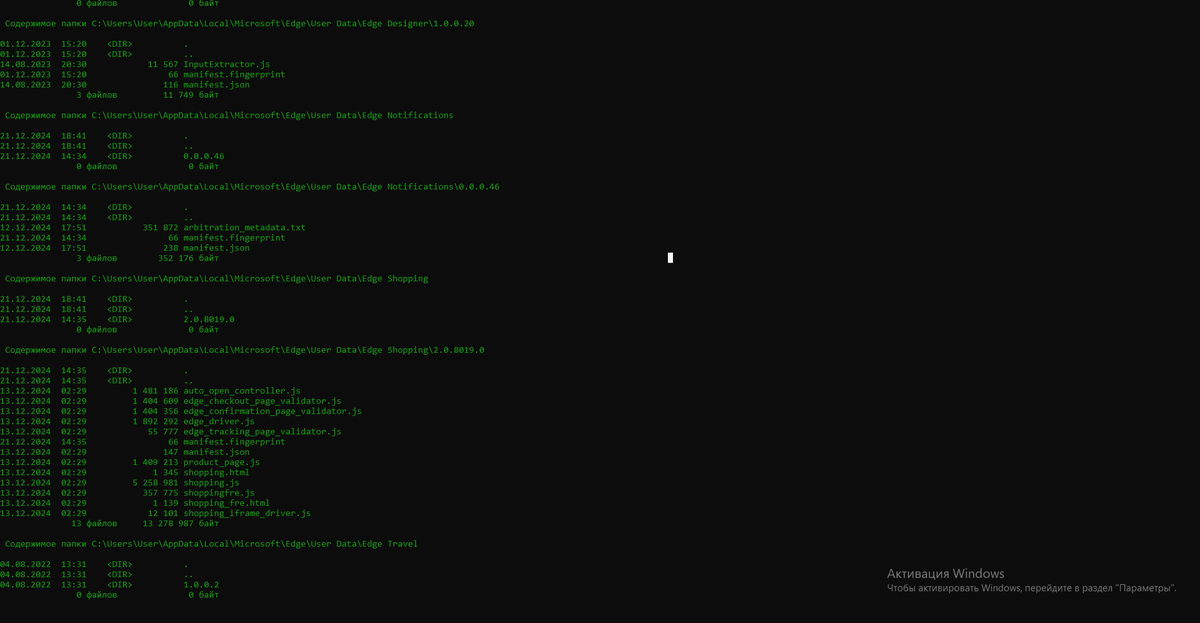Select the arbitration_metadata.txt file name
Viewport: 1200px width, 623px height.
pyautogui.click(x=244, y=227)
